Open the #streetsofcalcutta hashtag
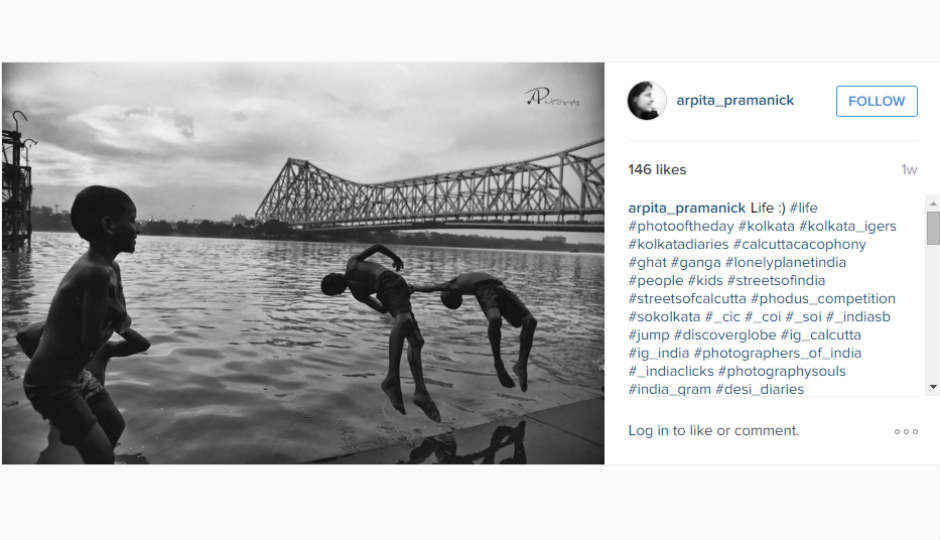The height and width of the screenshot is (540, 940). click(687, 298)
